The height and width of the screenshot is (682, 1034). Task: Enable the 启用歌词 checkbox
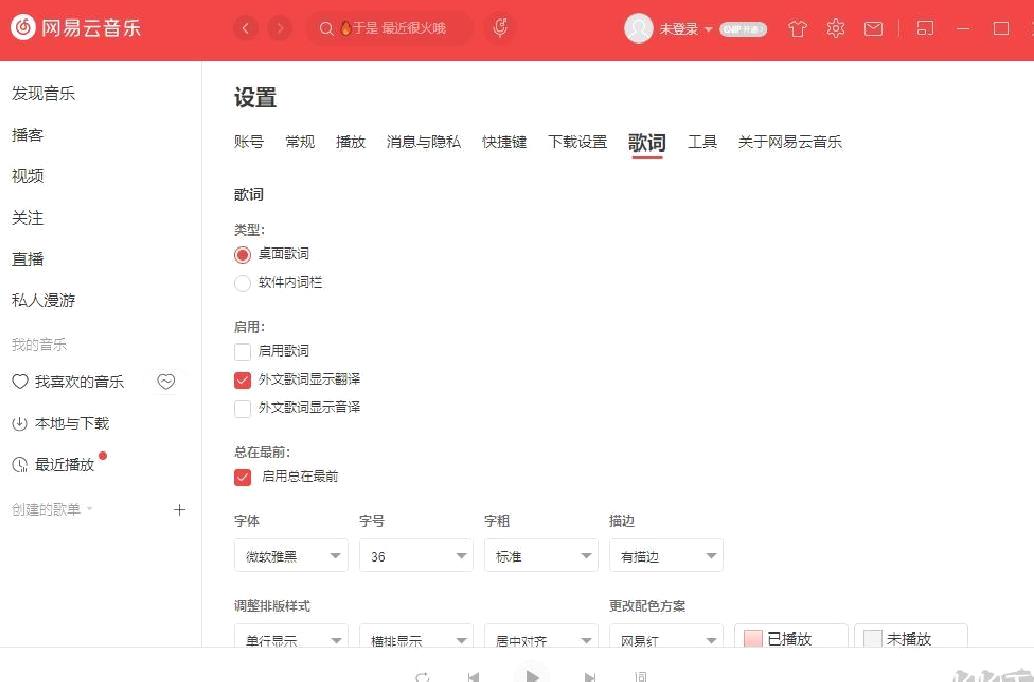[x=242, y=352]
